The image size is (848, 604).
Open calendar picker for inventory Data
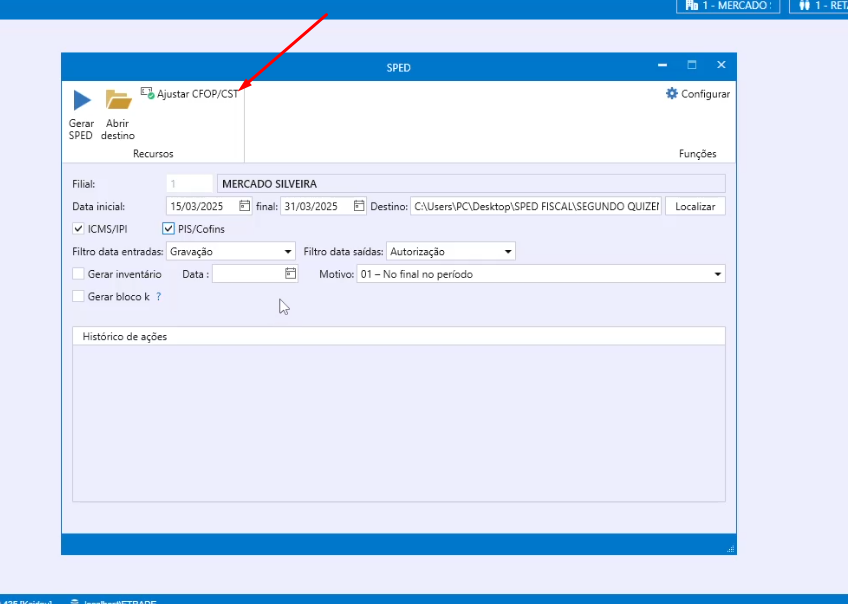click(290, 273)
